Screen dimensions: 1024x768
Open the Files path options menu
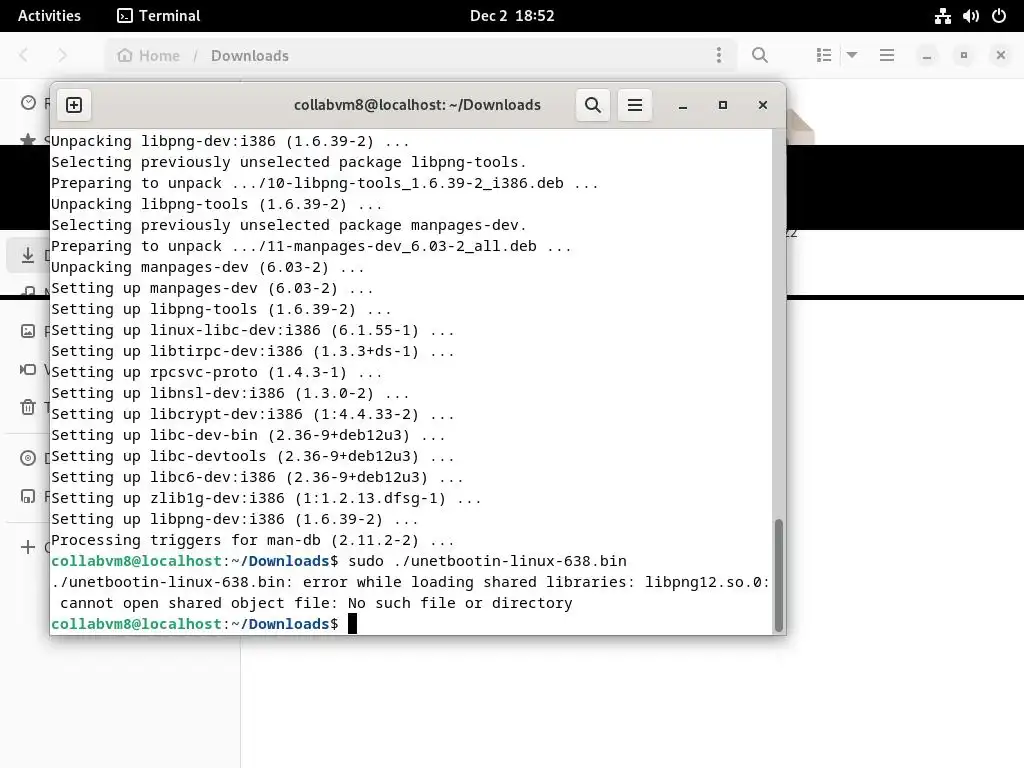(x=718, y=56)
